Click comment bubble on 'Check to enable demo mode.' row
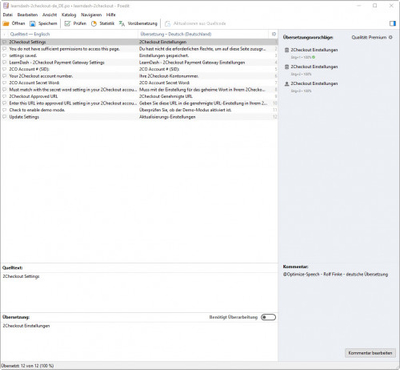Image resolution: width=400 pixels, height=370 pixels. (x=5, y=110)
